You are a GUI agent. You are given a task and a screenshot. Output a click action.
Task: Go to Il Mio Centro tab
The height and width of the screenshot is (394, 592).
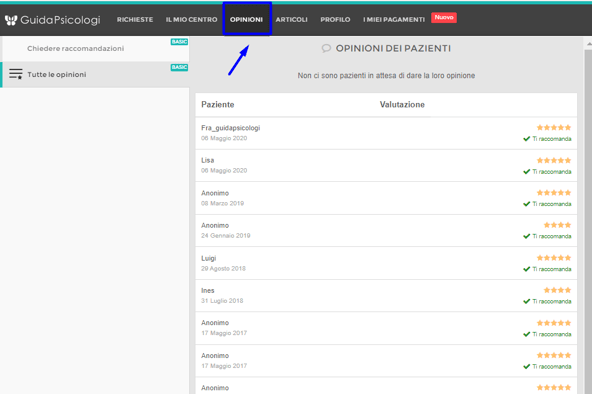(x=191, y=20)
